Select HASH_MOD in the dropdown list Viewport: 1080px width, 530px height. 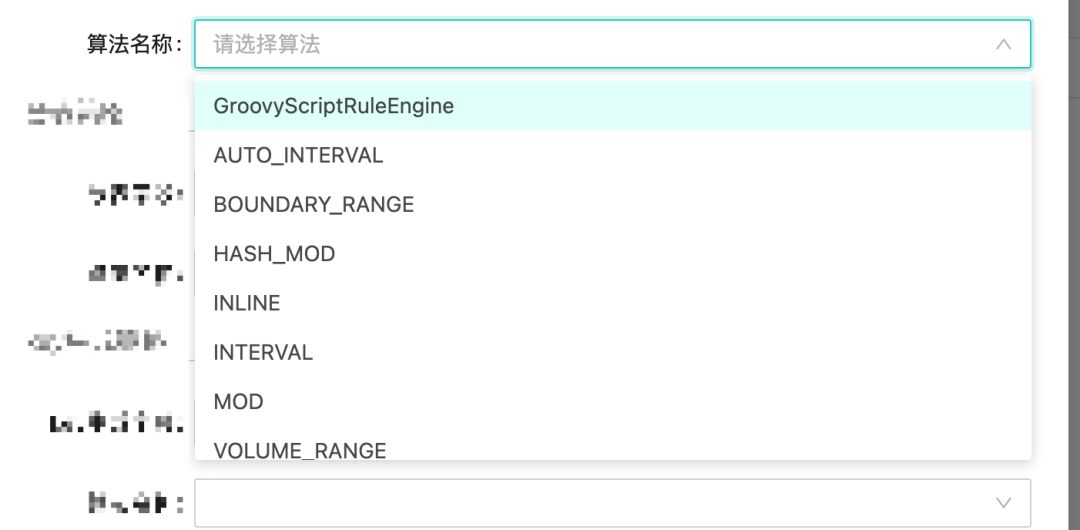[x=274, y=254]
